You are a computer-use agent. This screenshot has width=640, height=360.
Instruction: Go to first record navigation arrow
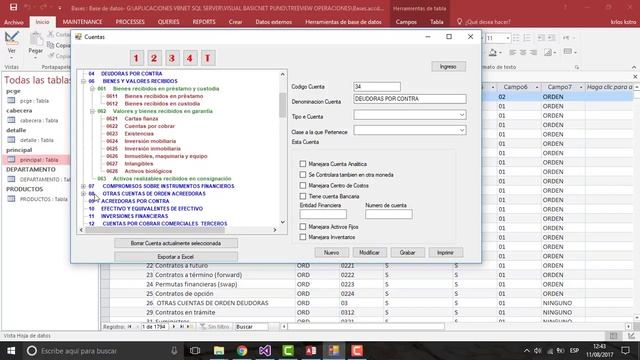click(130, 327)
